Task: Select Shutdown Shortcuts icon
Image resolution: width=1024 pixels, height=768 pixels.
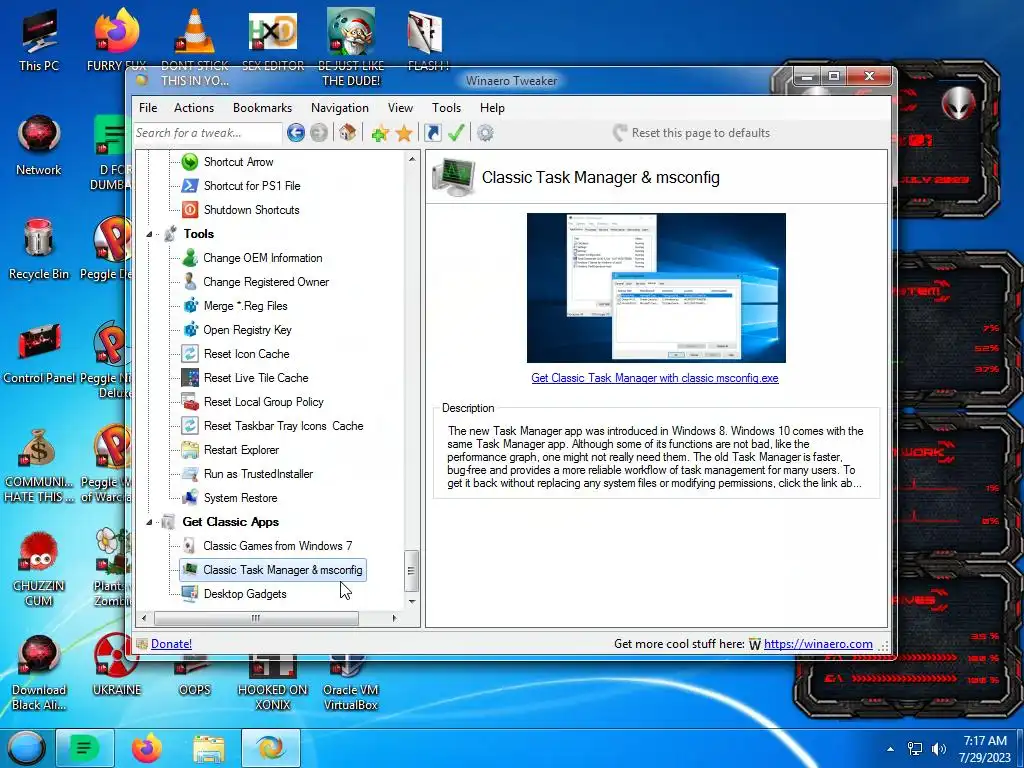Action: 189,210
